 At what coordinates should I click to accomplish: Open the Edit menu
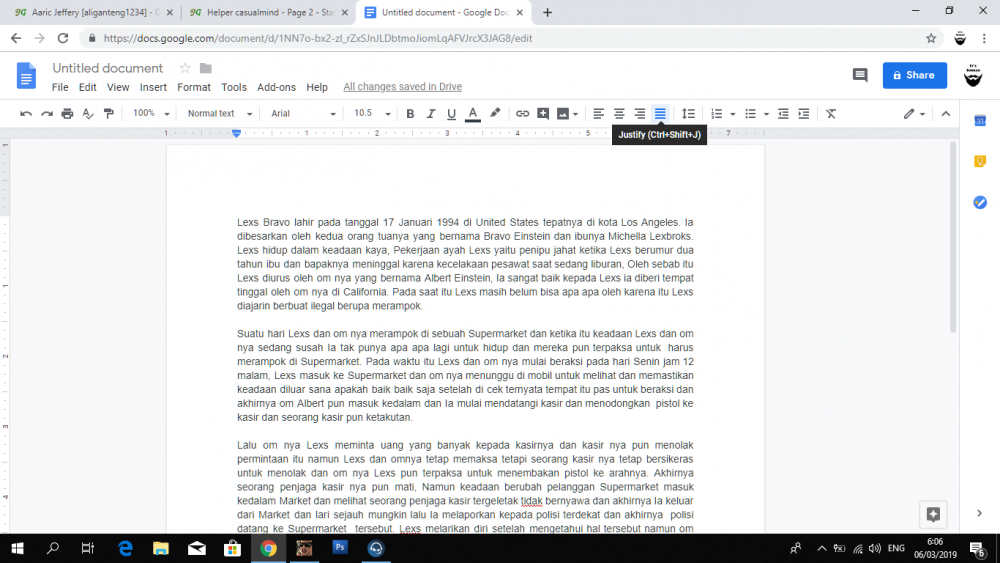87,87
